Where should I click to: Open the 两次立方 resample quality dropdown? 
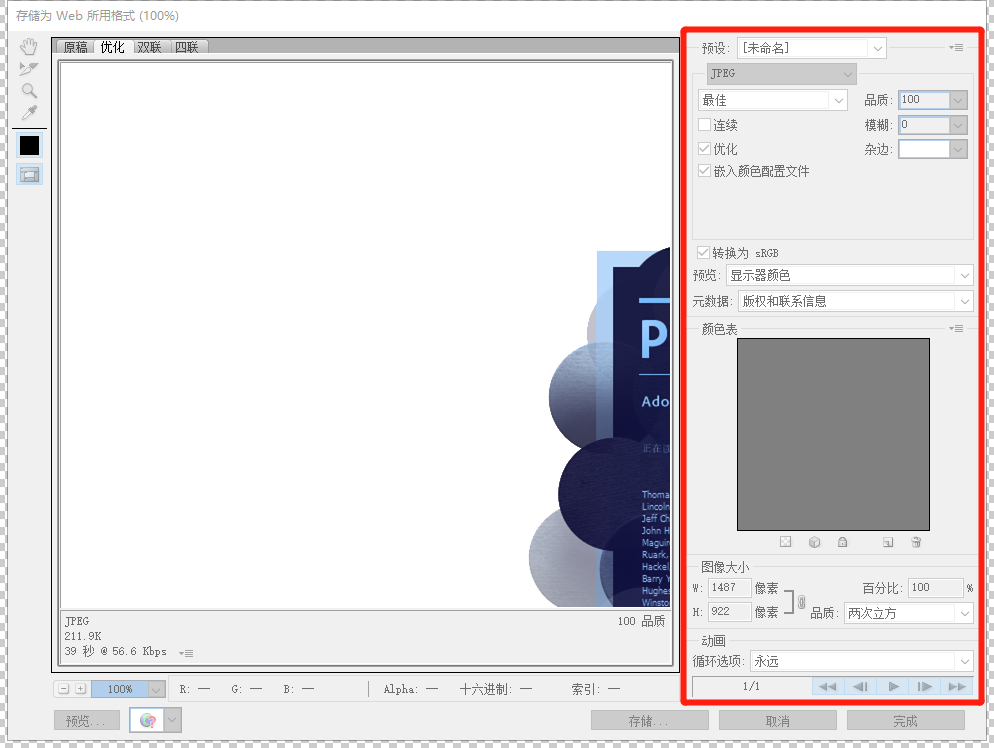[x=908, y=613]
